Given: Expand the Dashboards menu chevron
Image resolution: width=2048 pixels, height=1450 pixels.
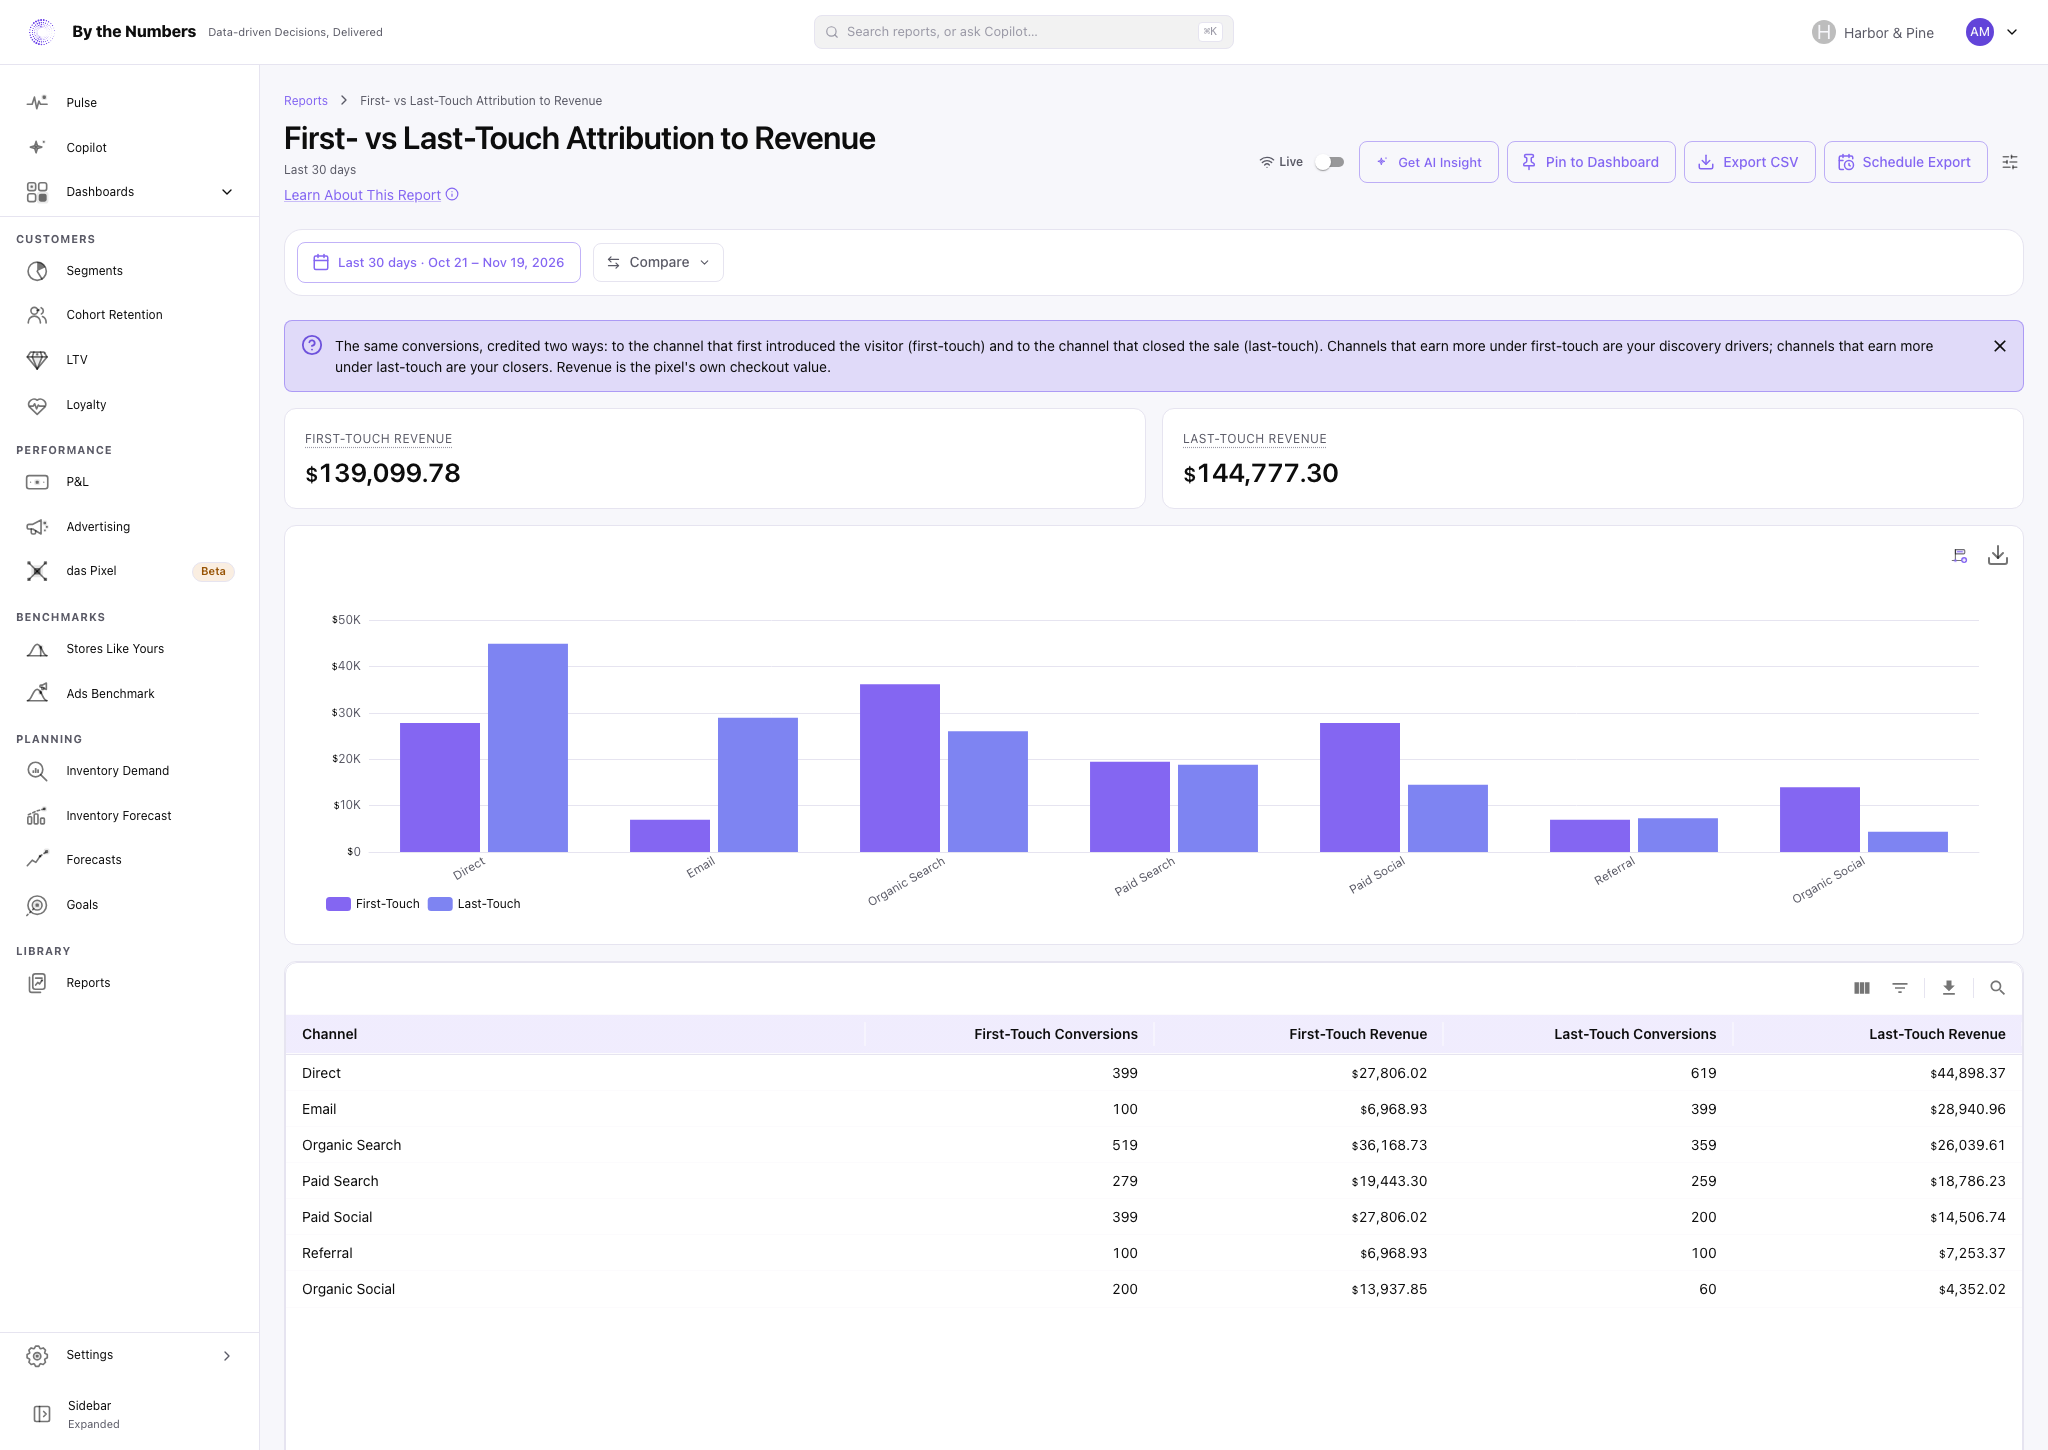Looking at the screenshot, I should [227, 192].
